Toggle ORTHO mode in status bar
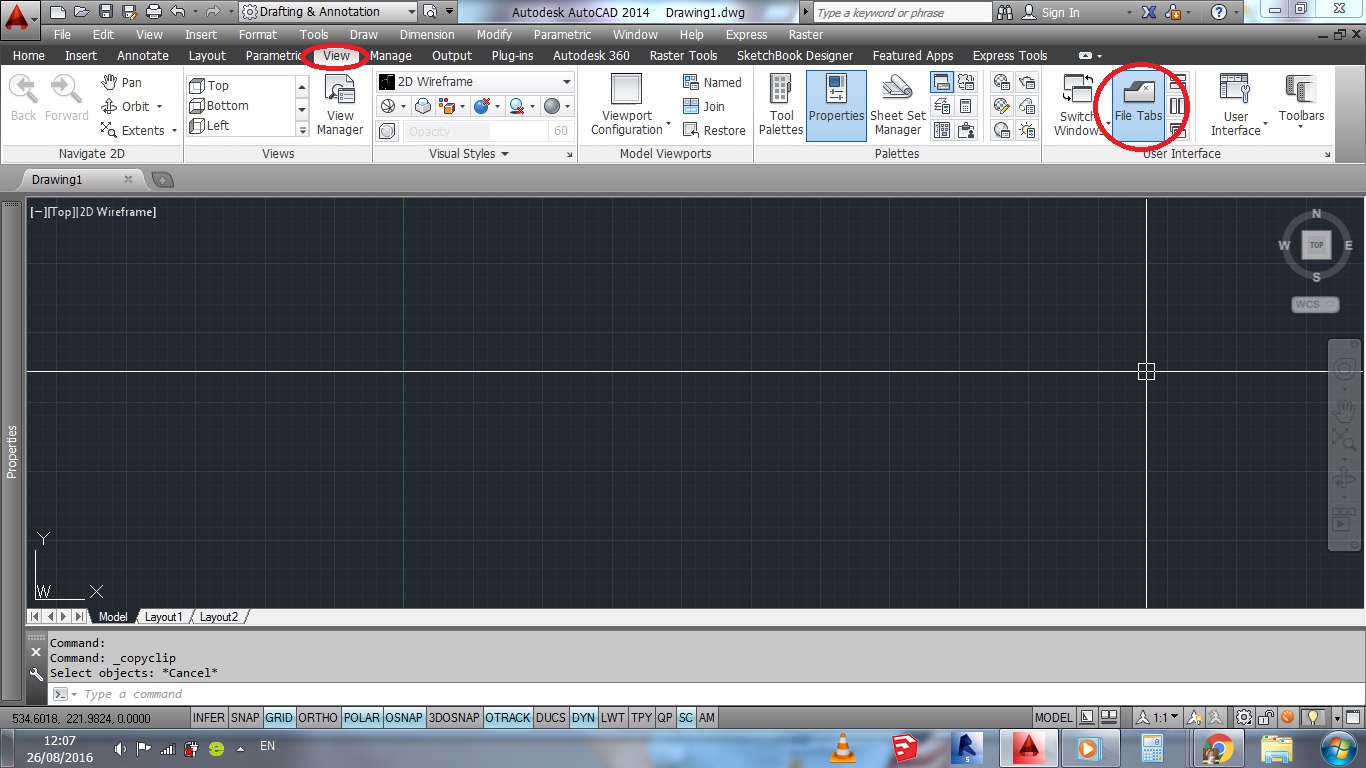This screenshot has height=768, width=1366. tap(318, 718)
